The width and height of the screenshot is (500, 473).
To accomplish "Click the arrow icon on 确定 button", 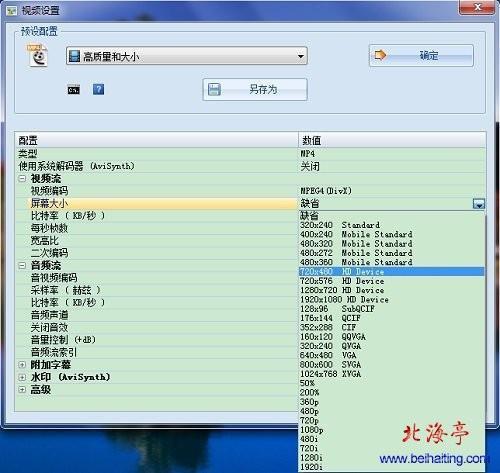I will 380,55.
